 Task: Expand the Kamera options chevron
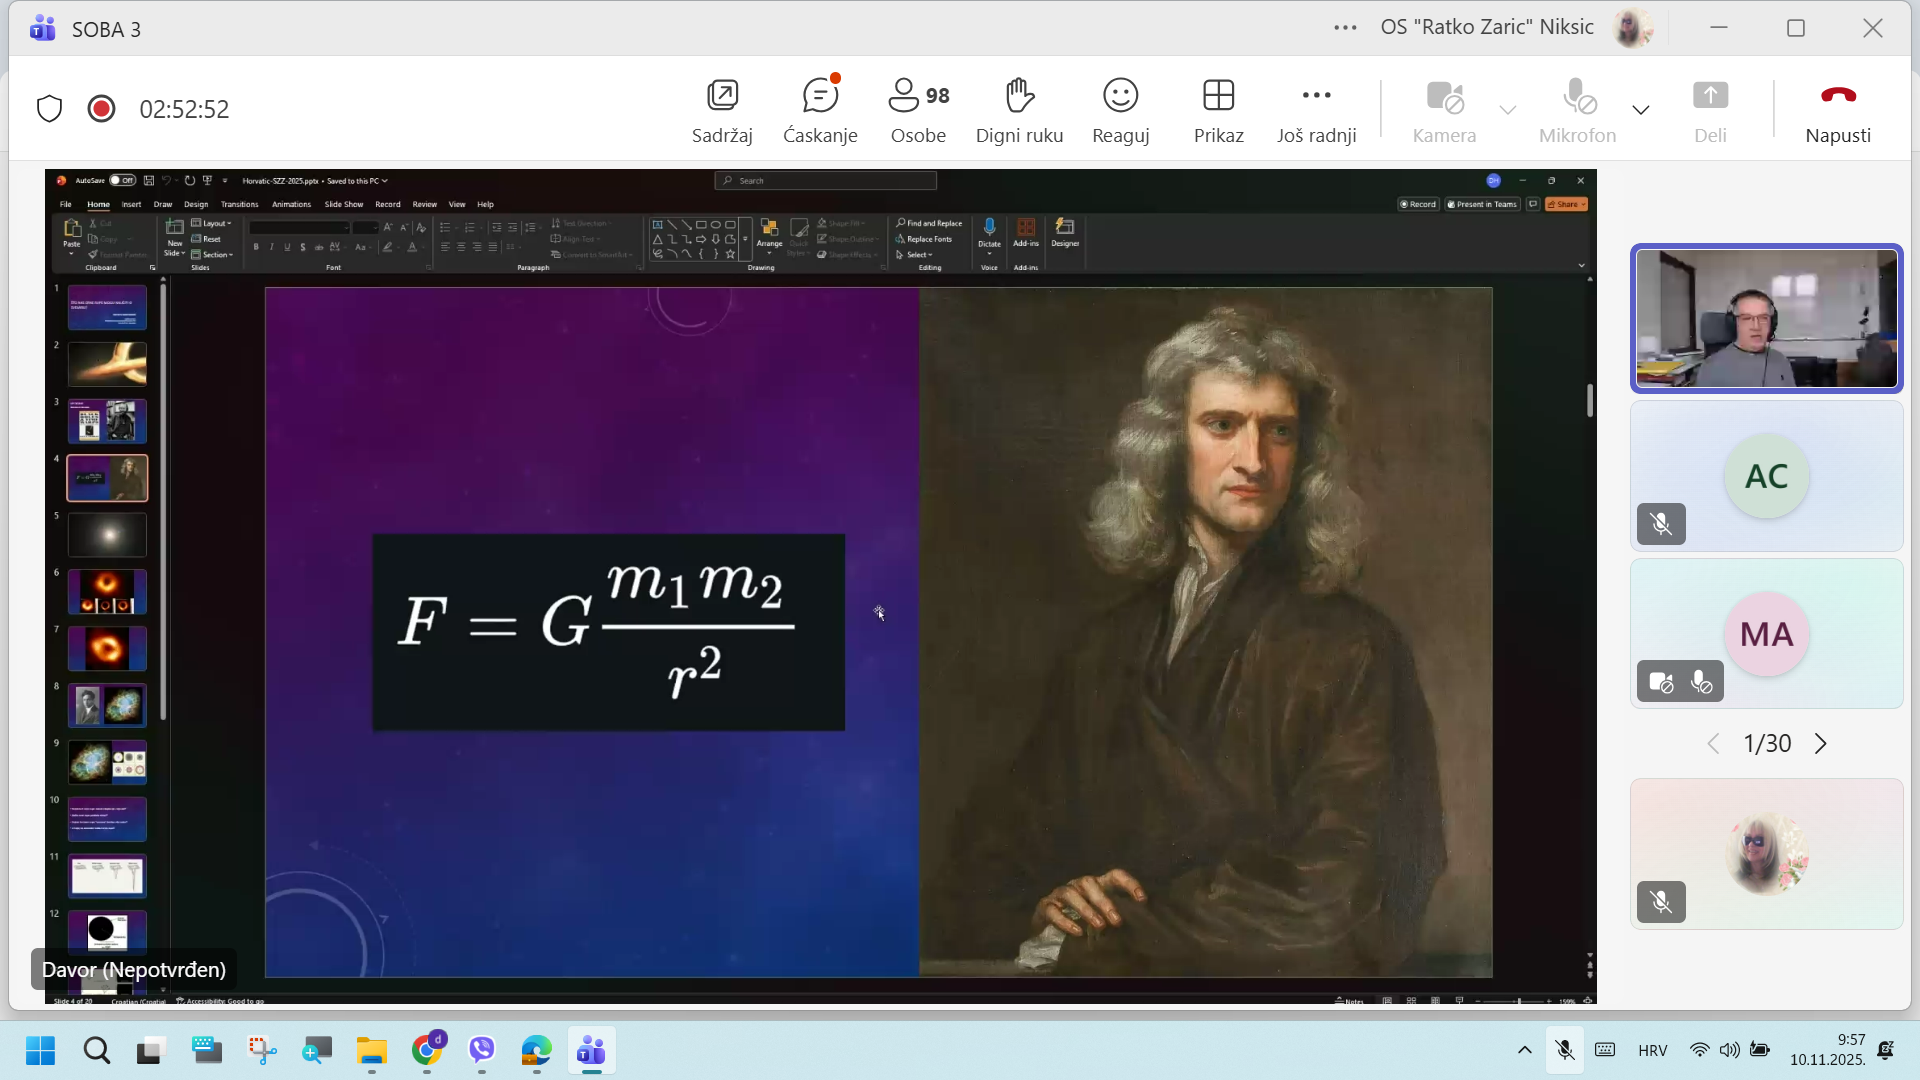(1508, 110)
